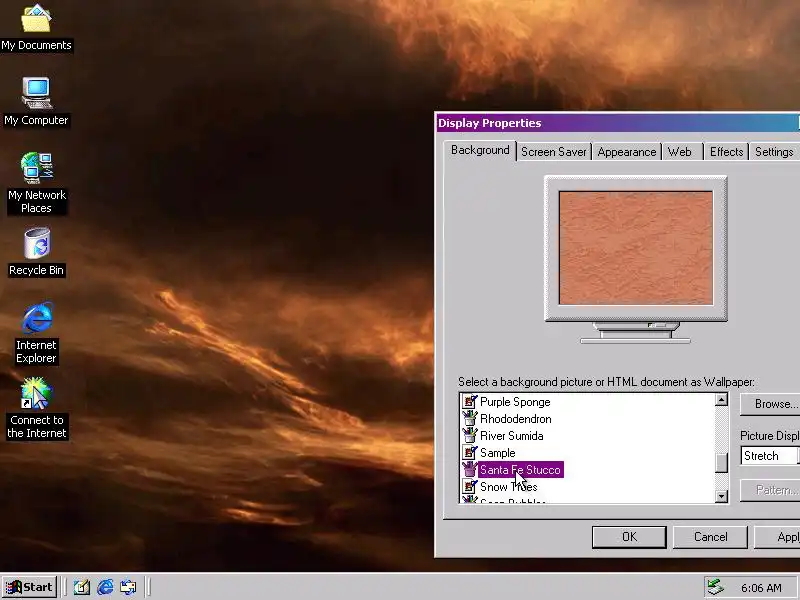Click Show Desktop quick launch icon

(x=82, y=587)
